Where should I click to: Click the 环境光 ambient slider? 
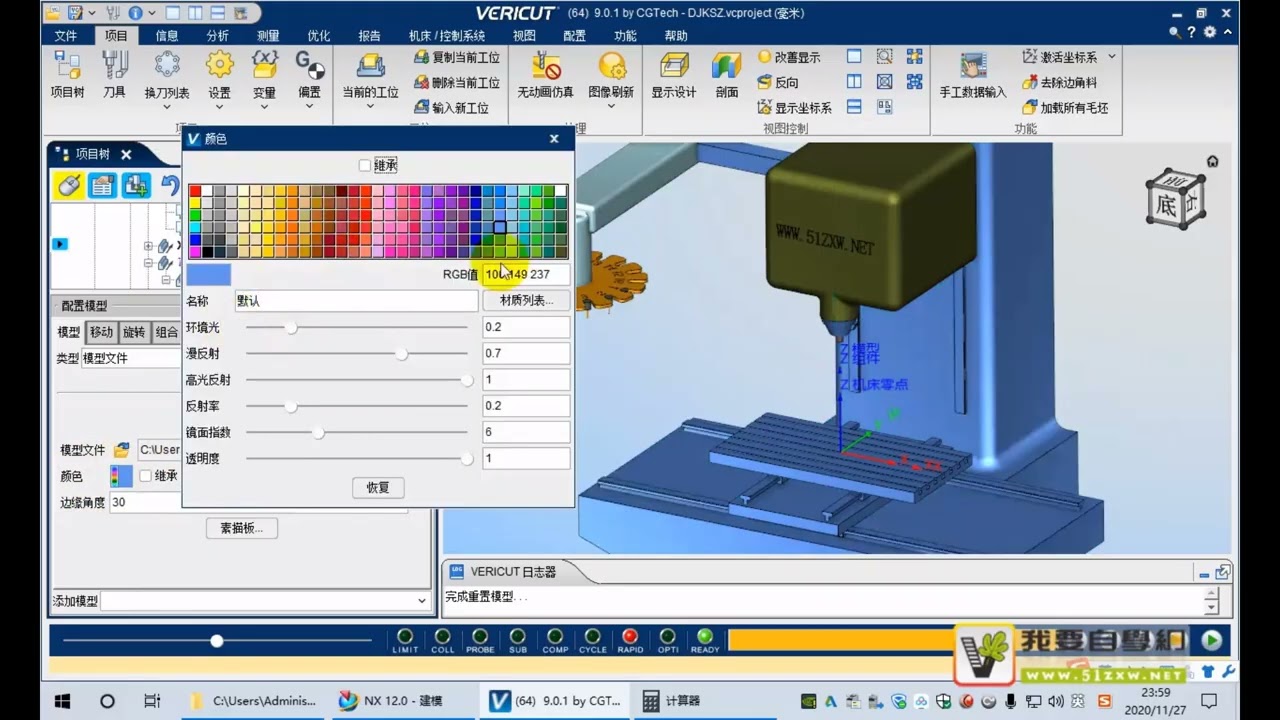[356, 327]
